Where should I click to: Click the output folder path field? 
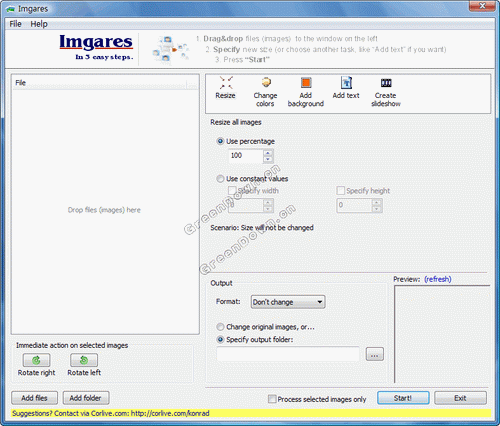(288, 354)
